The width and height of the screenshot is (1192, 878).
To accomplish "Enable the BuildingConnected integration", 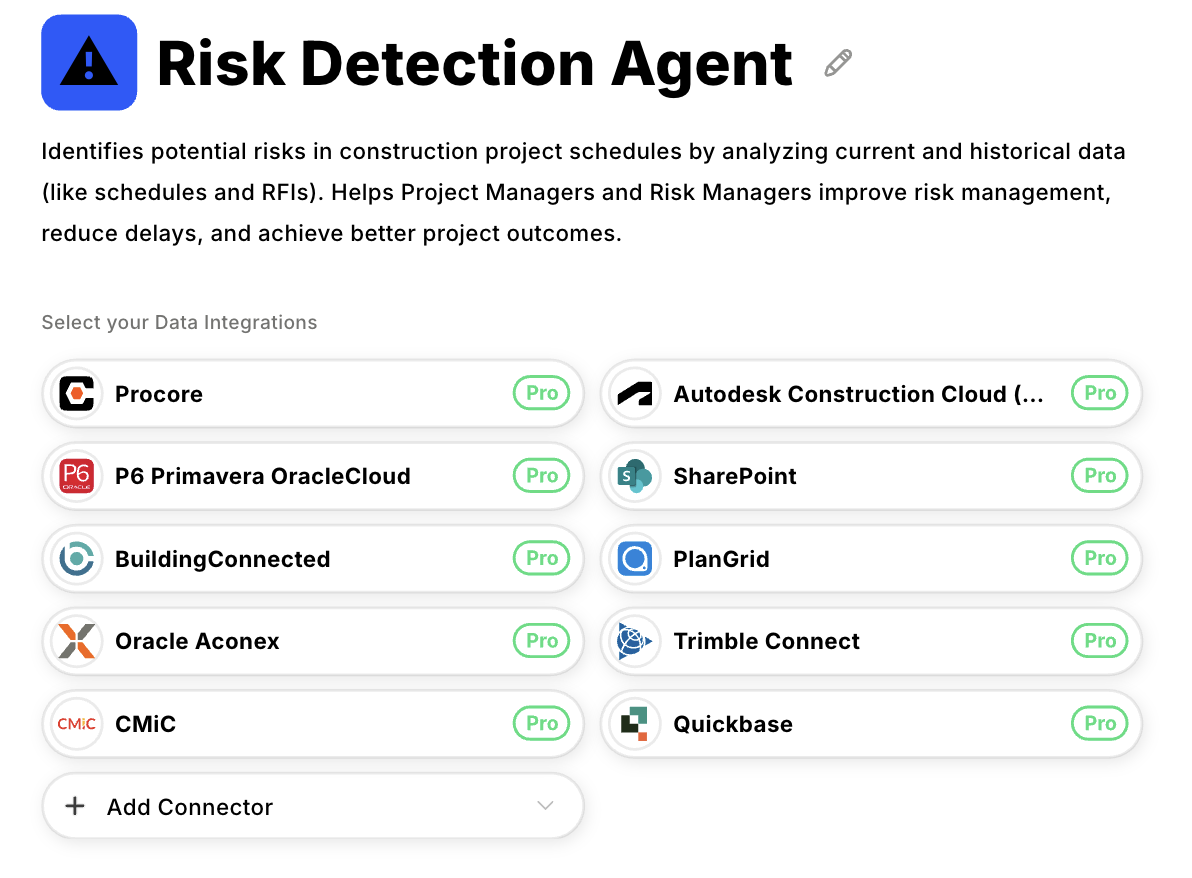I will pos(311,558).
